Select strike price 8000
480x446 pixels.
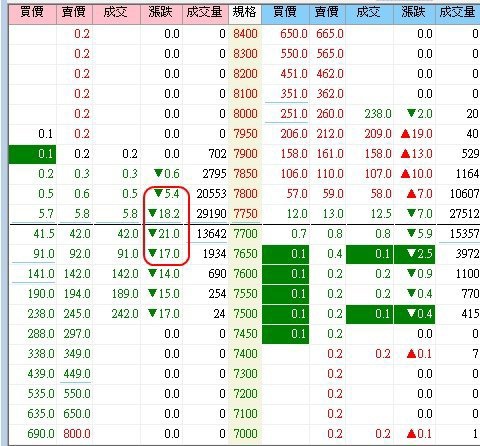click(x=245, y=114)
